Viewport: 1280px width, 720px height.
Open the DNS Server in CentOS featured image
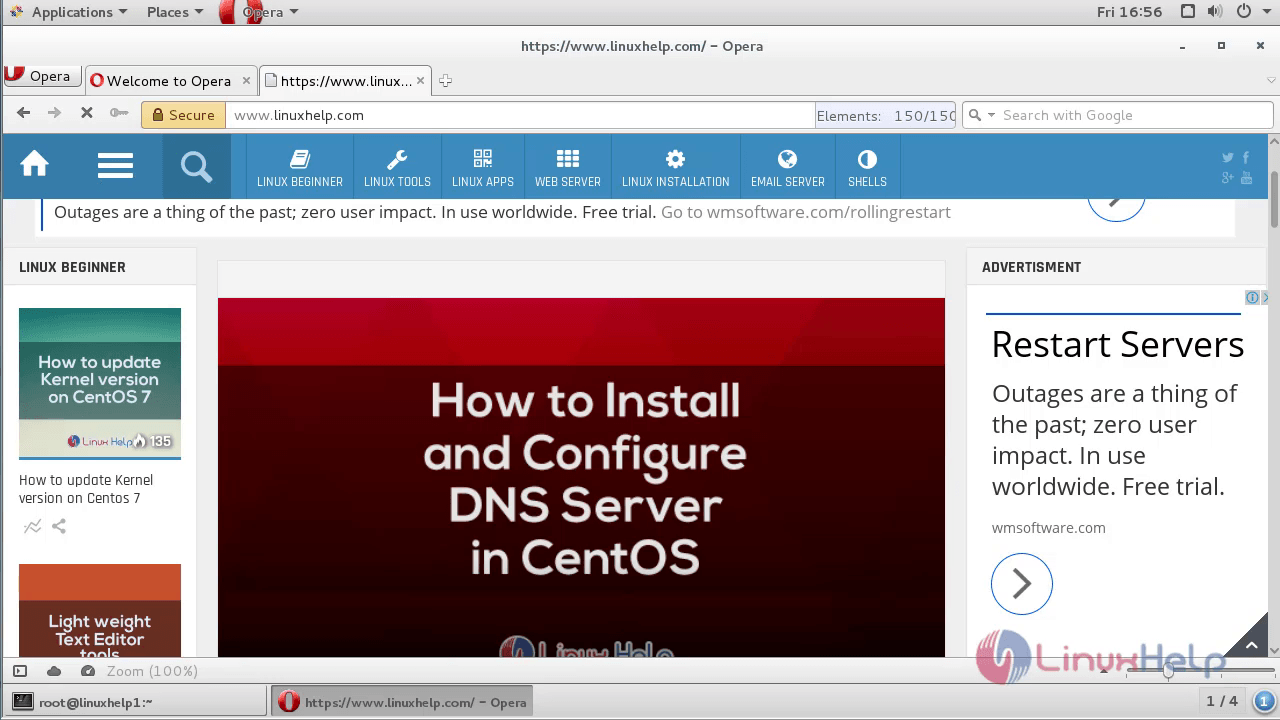(581, 477)
